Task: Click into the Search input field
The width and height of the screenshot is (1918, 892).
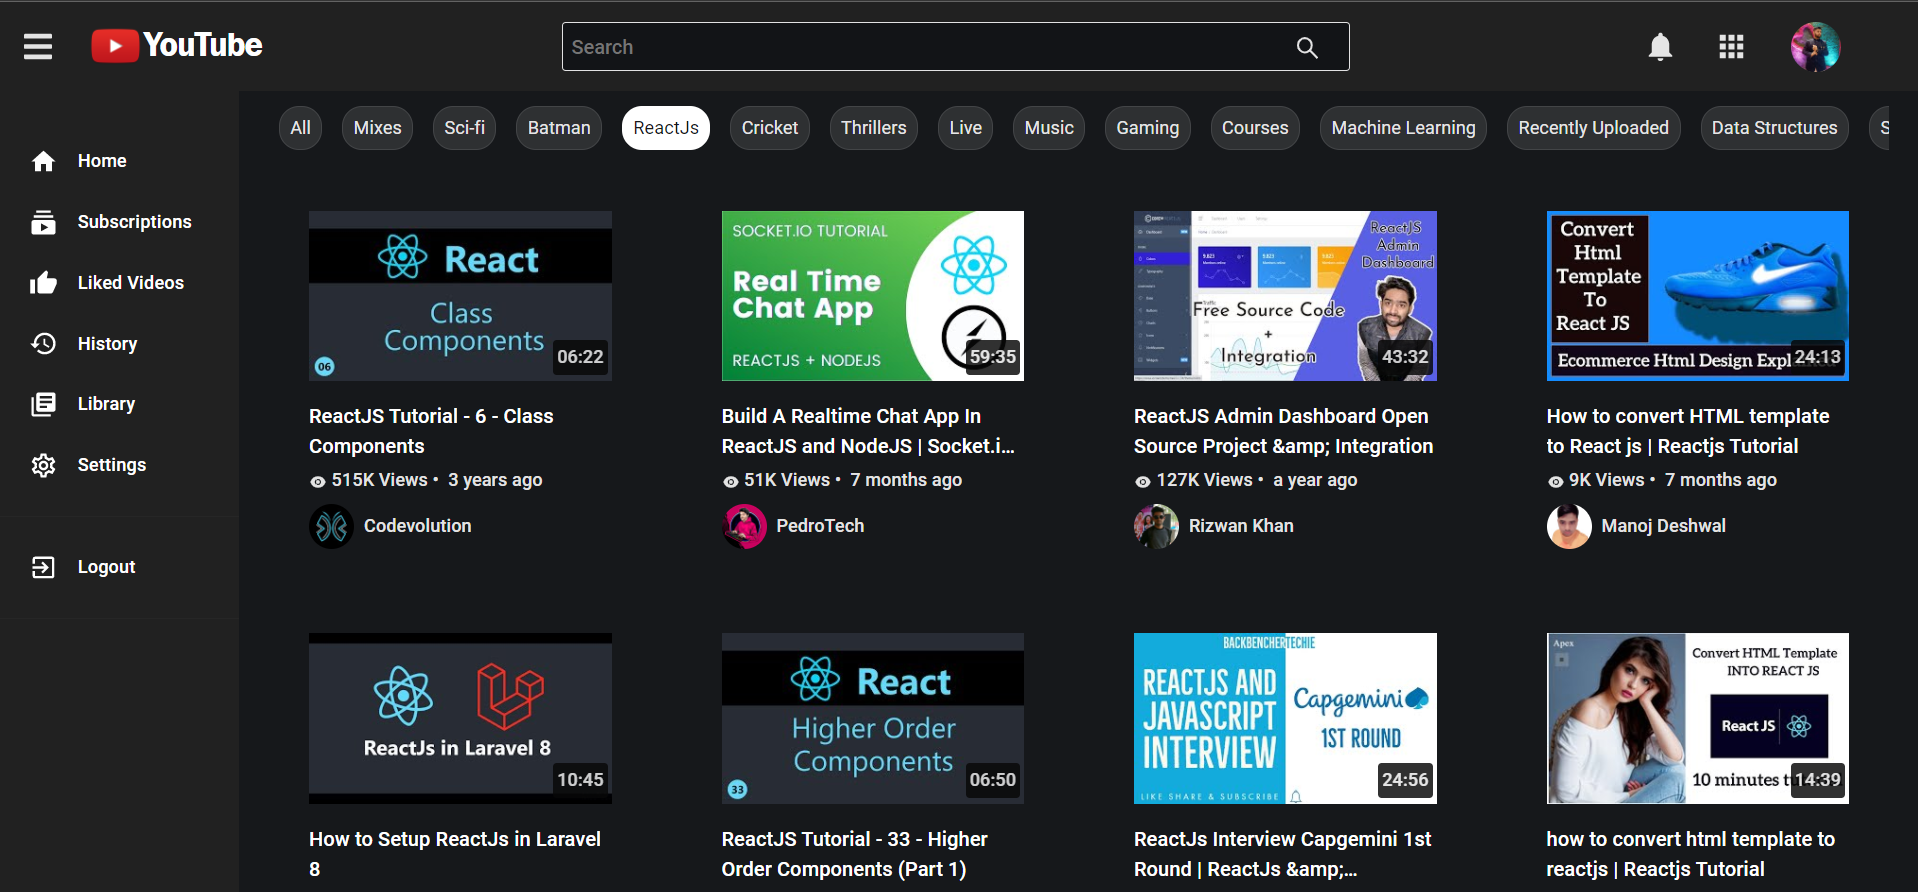Action: tap(920, 47)
